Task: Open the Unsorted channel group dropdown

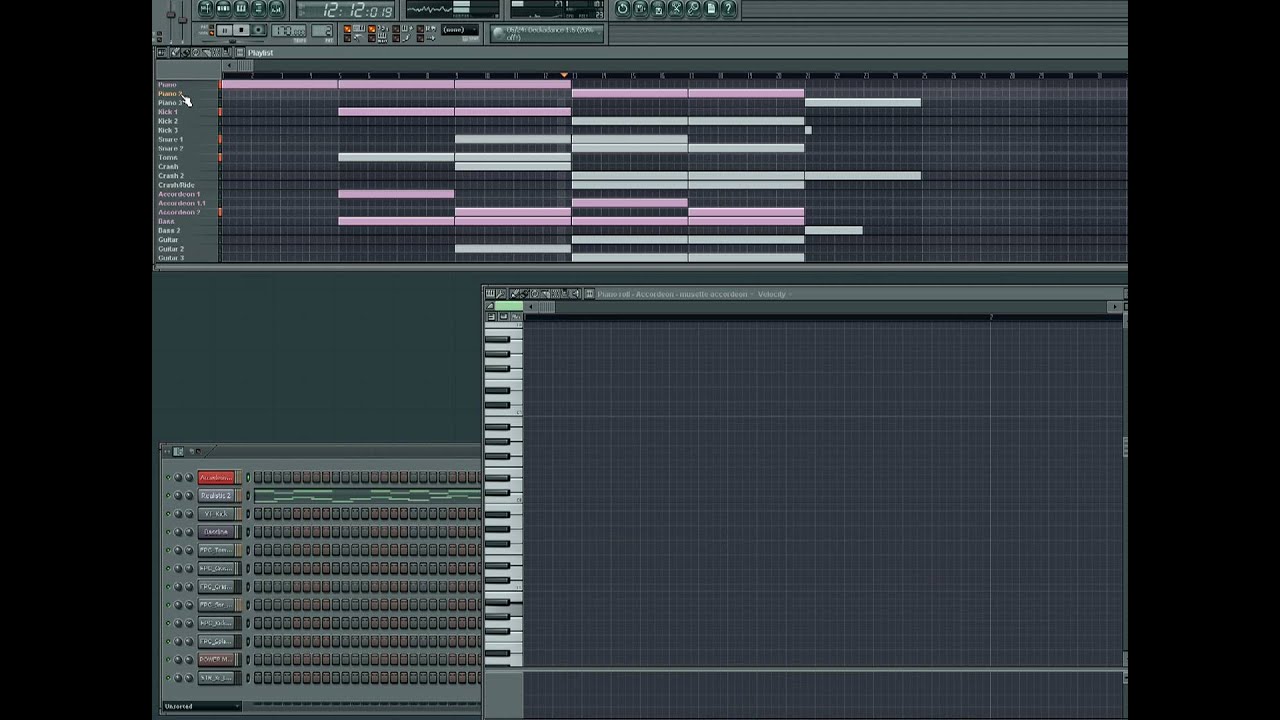Action: tap(201, 706)
